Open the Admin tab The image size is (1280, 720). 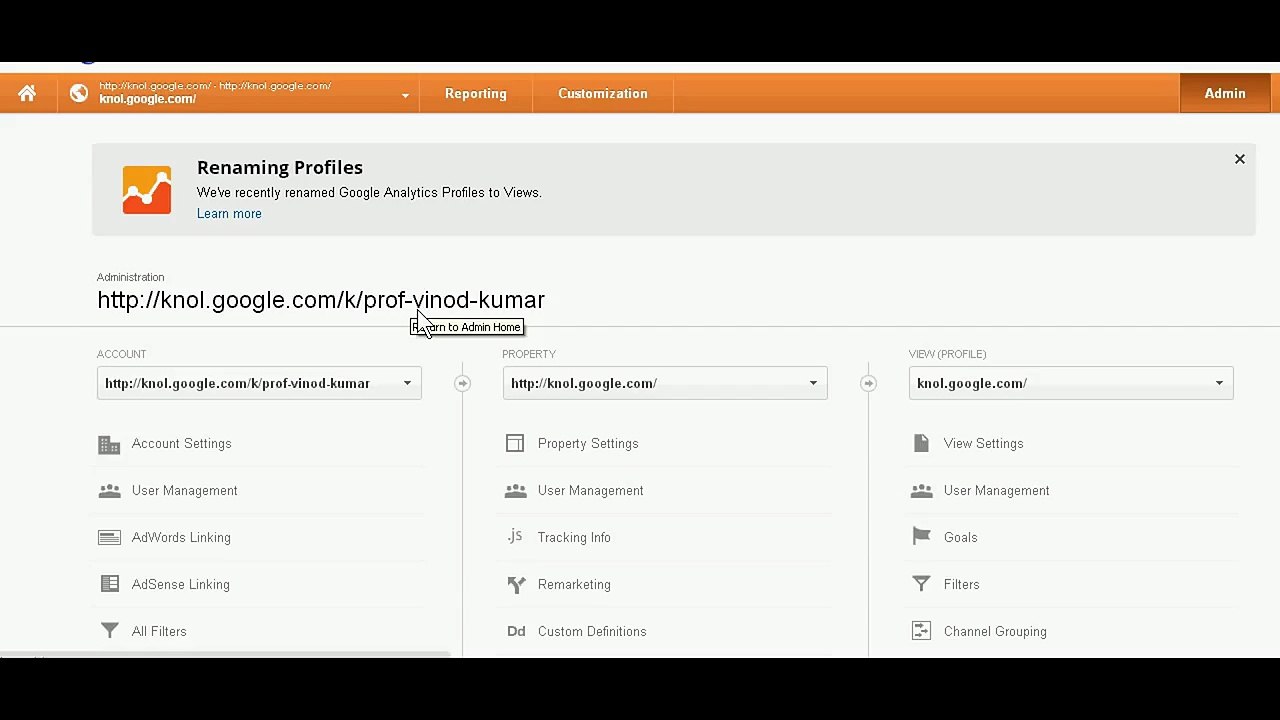tap(1225, 93)
